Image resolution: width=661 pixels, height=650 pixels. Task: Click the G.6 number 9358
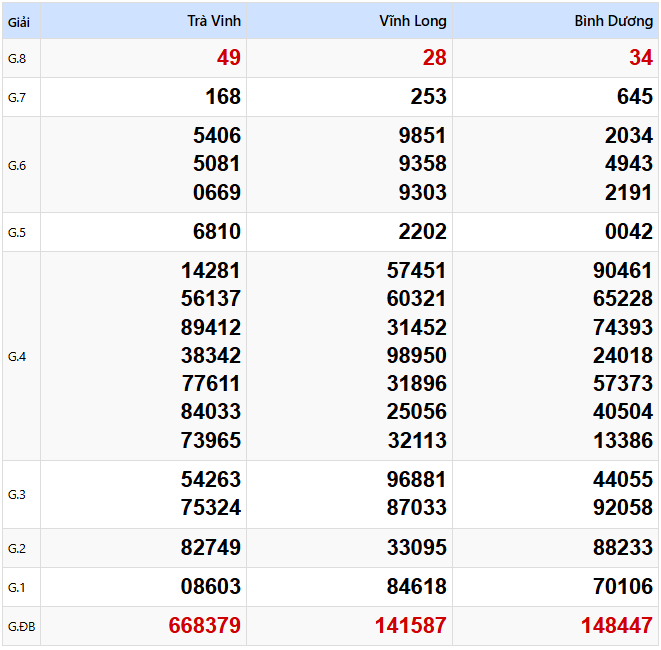pos(422,164)
